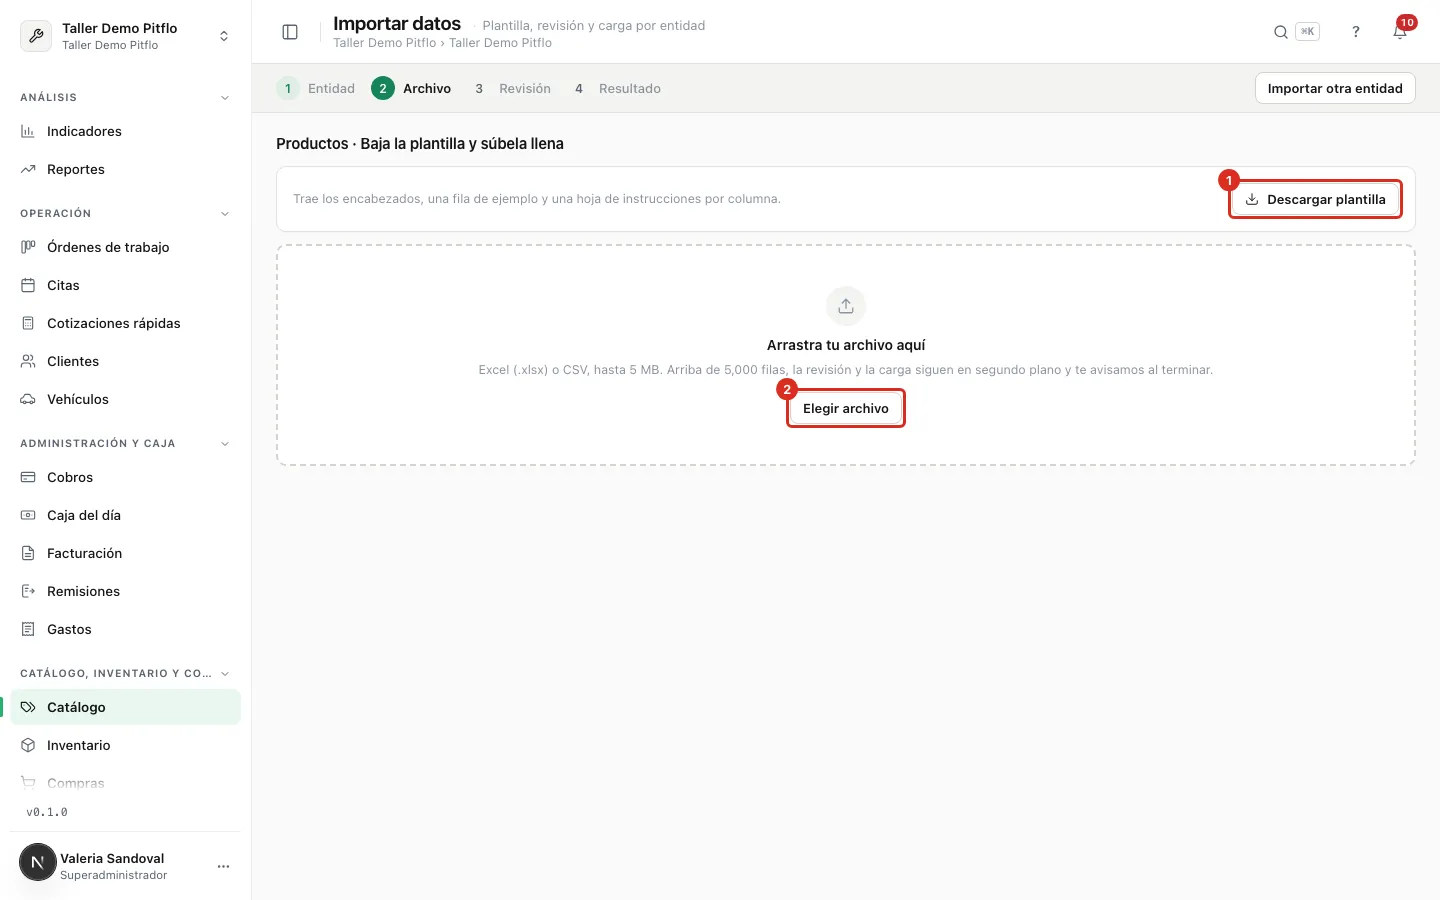Open Gastos in the sidebar

126,629
